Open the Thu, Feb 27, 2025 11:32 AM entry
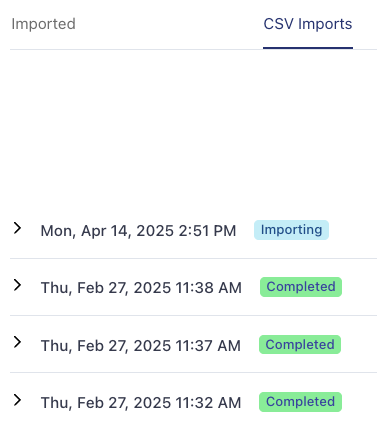The height and width of the screenshot is (429, 377). click(141, 403)
